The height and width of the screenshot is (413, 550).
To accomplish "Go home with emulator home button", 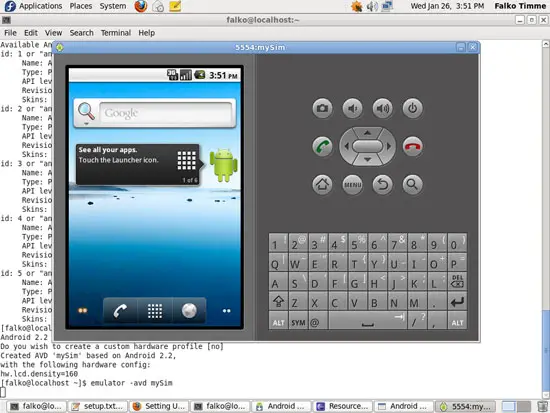I will 322,184.
